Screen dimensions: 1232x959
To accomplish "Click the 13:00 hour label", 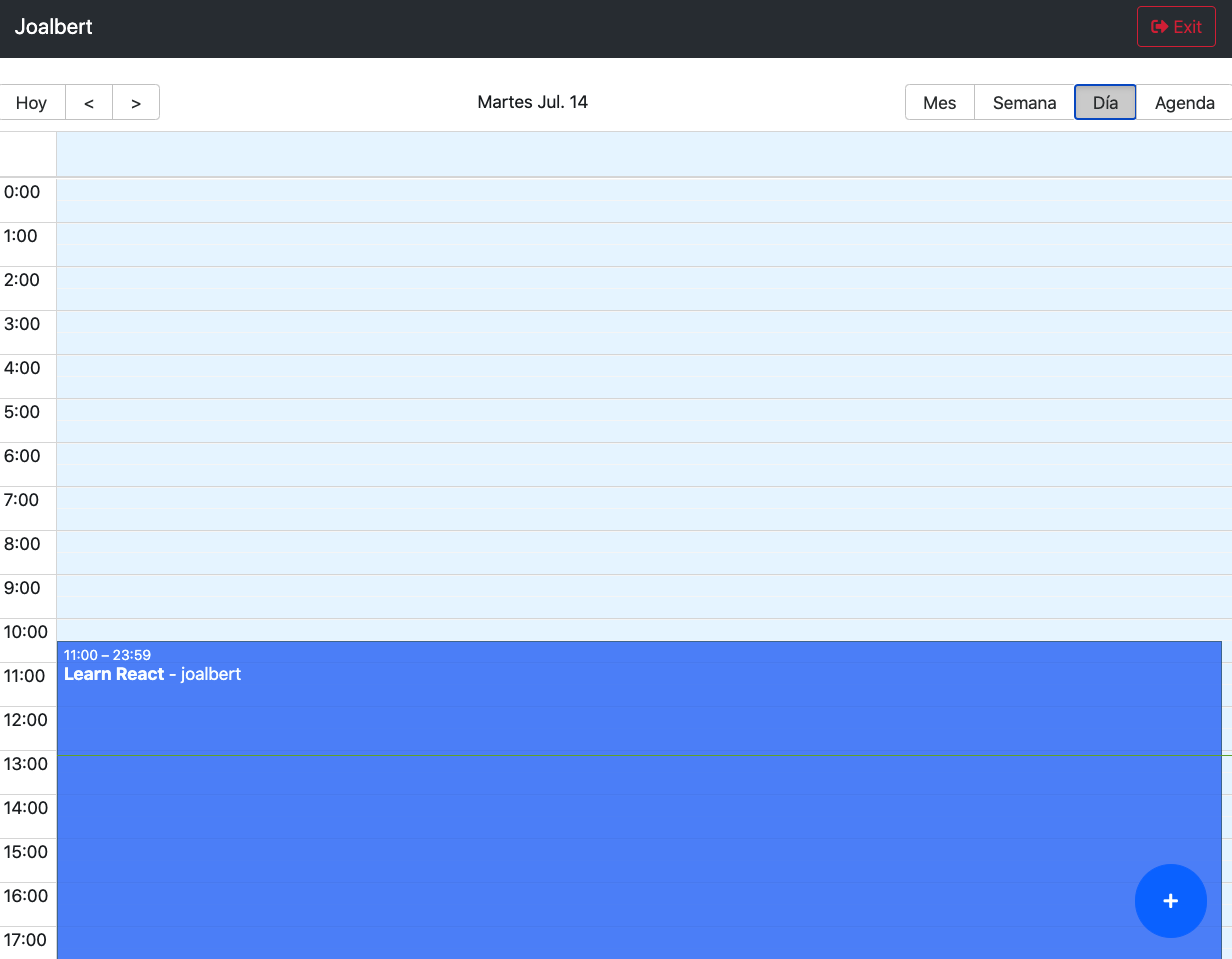I will click(x=25, y=764).
